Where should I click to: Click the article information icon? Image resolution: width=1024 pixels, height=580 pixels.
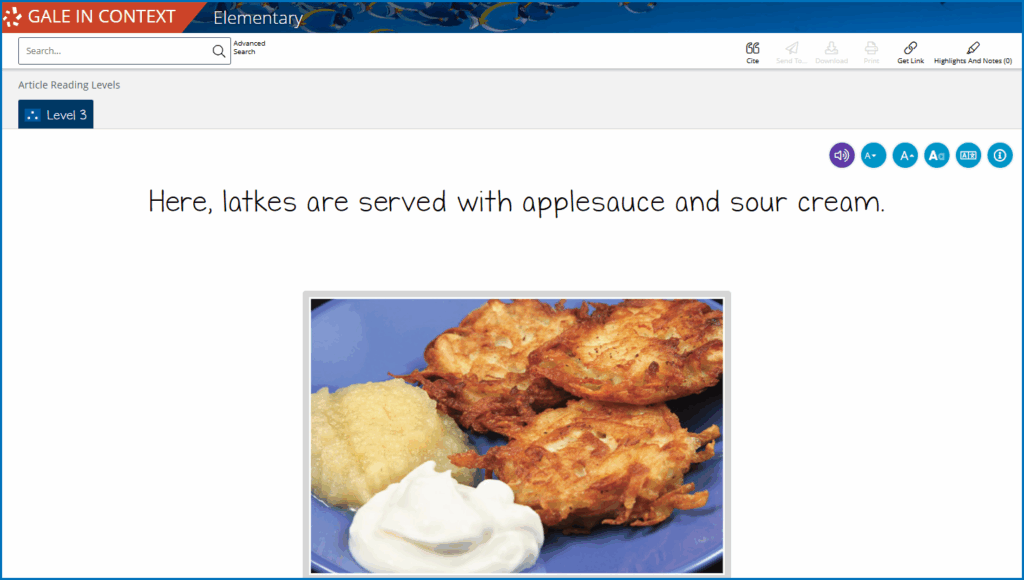pyautogui.click(x=1000, y=155)
